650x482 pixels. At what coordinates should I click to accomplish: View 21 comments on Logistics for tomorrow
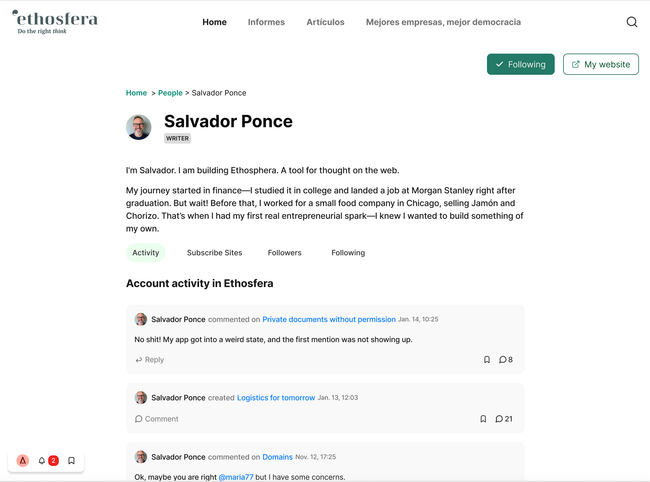coord(503,419)
